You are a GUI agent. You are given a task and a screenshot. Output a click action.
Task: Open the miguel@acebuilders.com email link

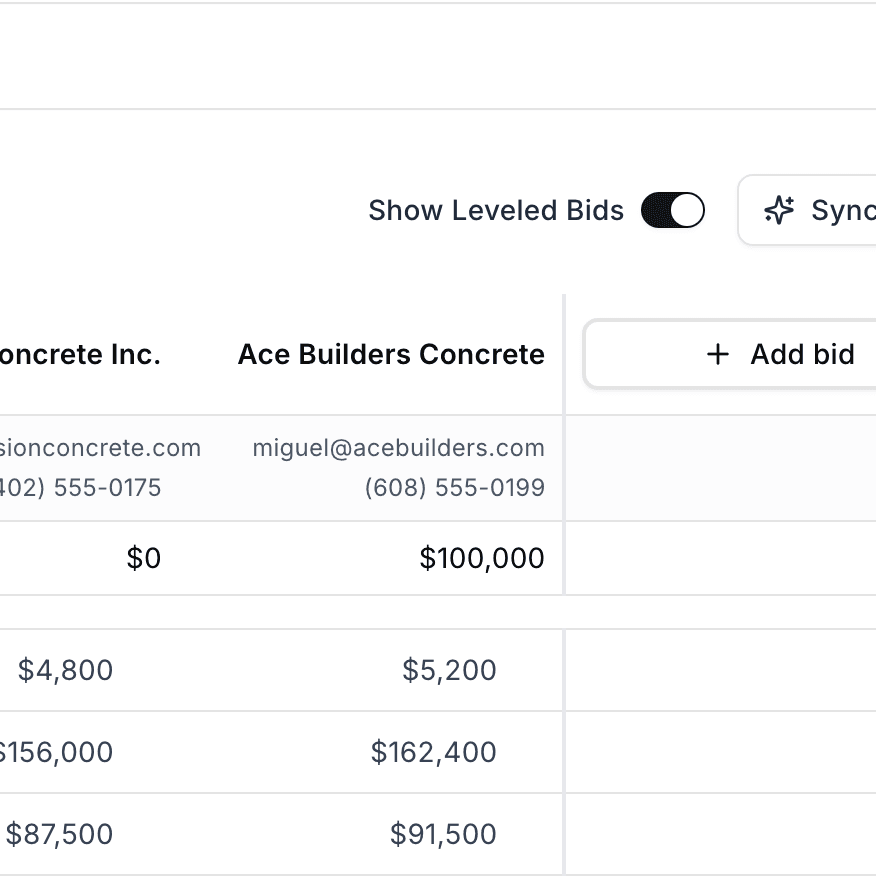398,448
